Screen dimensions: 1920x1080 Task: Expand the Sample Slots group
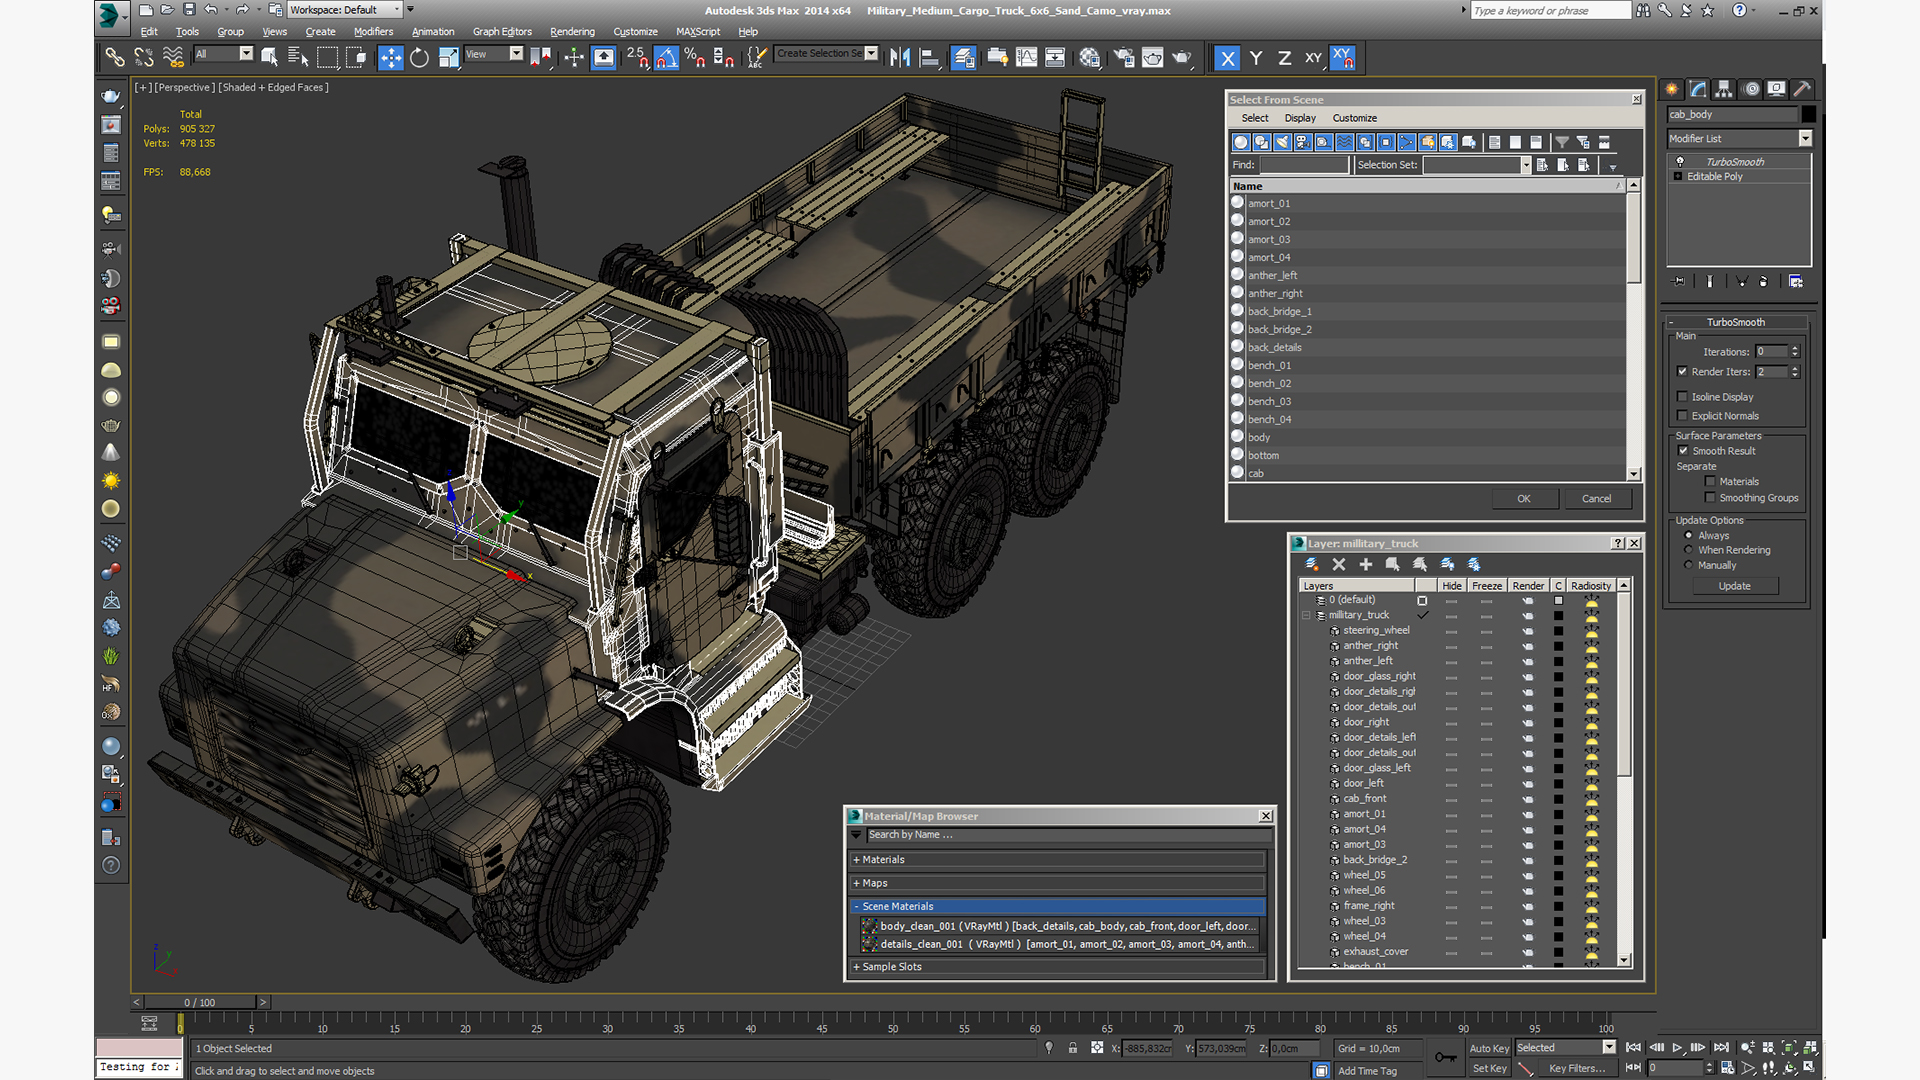pos(1058,967)
